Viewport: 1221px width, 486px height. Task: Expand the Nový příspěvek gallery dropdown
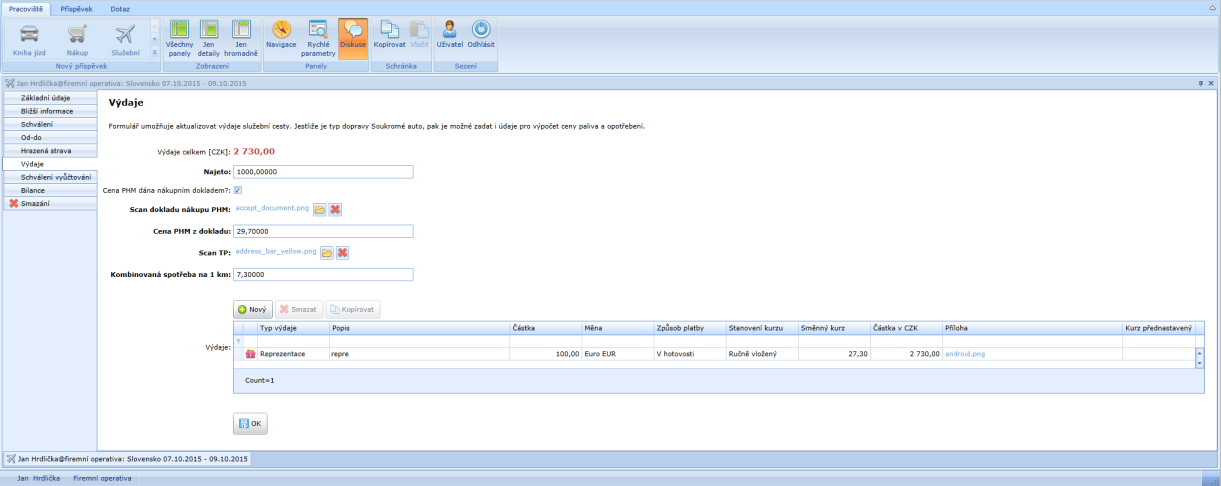(x=154, y=52)
